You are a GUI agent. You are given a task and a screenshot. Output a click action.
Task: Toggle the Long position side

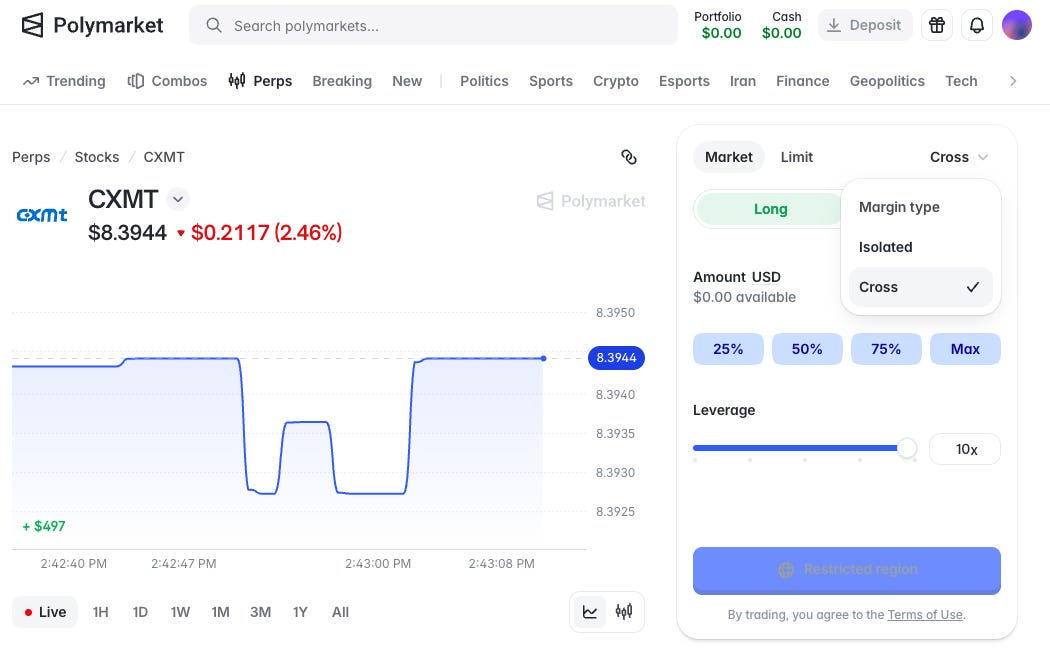(x=770, y=209)
